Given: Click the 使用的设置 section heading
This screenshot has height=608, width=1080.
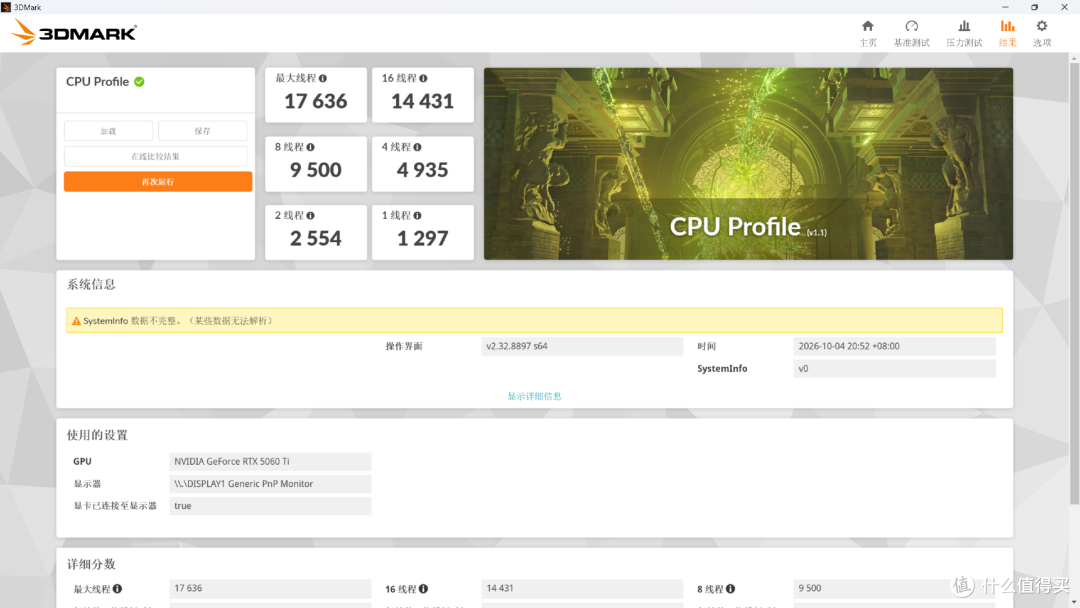Looking at the screenshot, I should coord(97,435).
